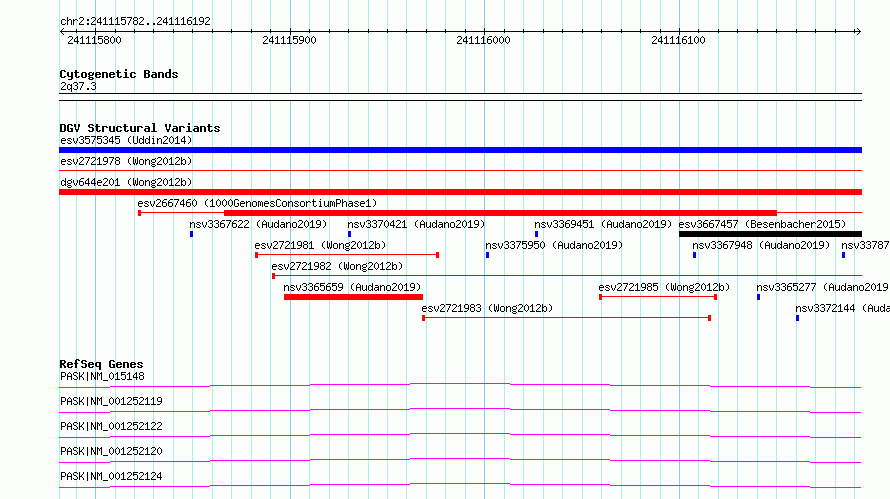Click the PASK|NM_015148 gene label
890x499 pixels.
(102, 376)
